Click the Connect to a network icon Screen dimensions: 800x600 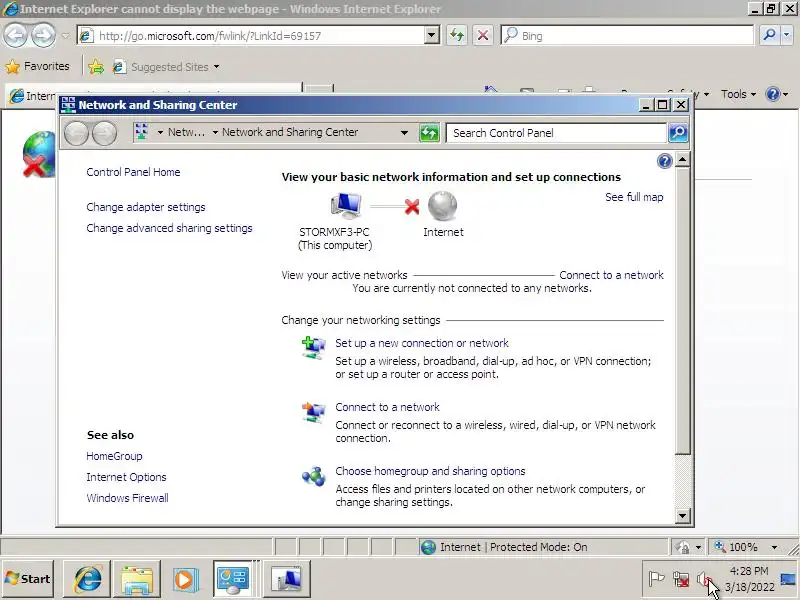[x=313, y=412]
